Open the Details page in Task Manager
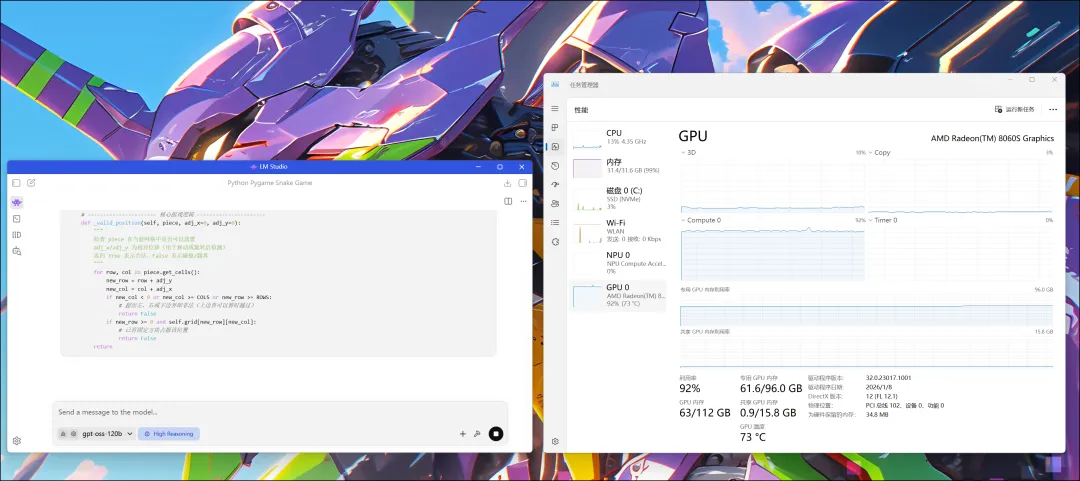The height and width of the screenshot is (481, 1080). (x=555, y=223)
